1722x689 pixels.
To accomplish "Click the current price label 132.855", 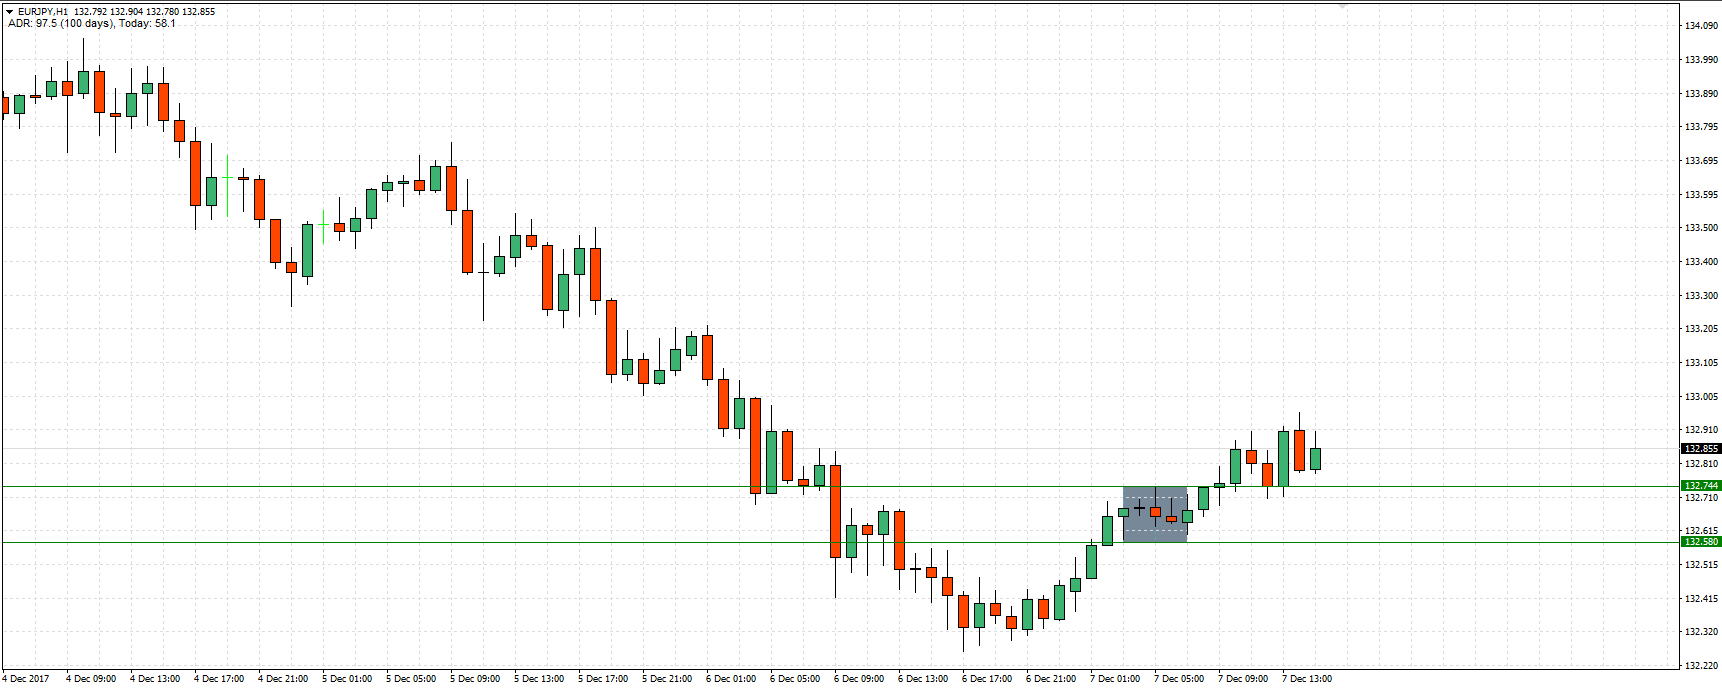I will pos(1701,448).
